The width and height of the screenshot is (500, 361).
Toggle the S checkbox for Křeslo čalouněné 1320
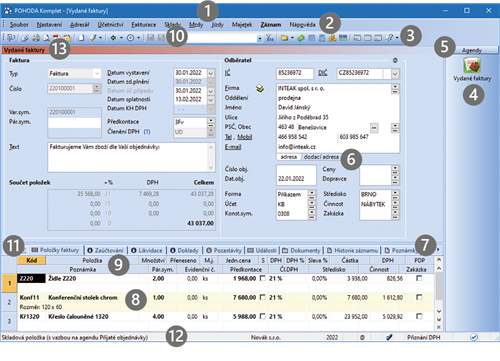tap(263, 316)
